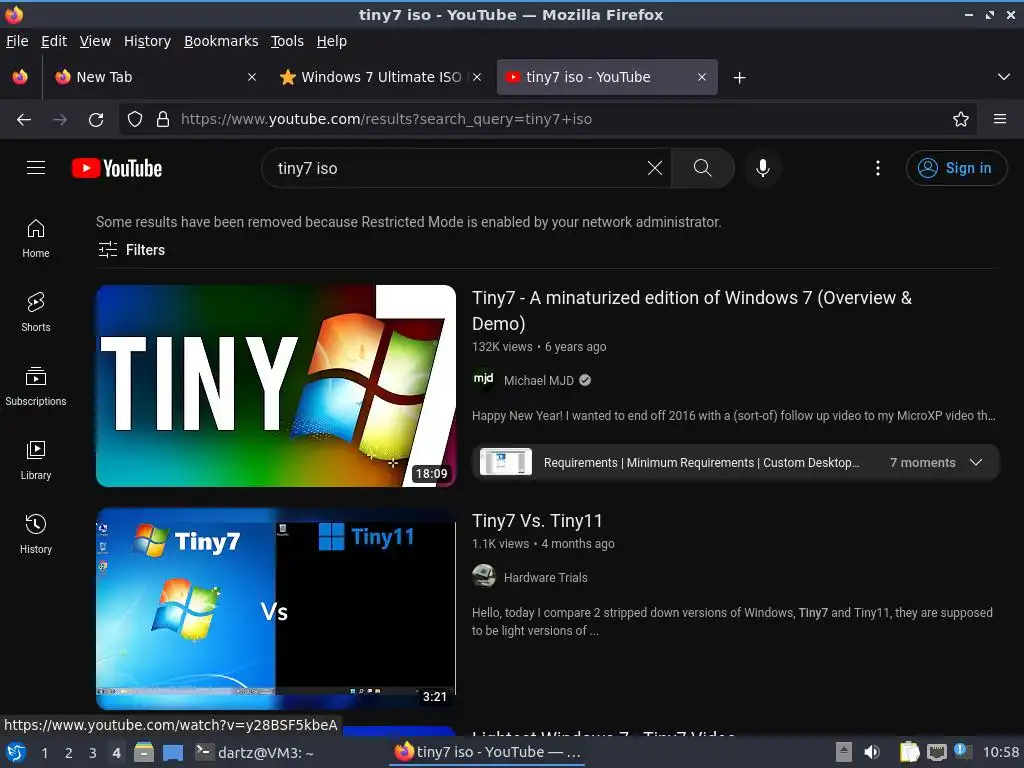Open the YouTube guide hamburger menu

click(x=36, y=168)
